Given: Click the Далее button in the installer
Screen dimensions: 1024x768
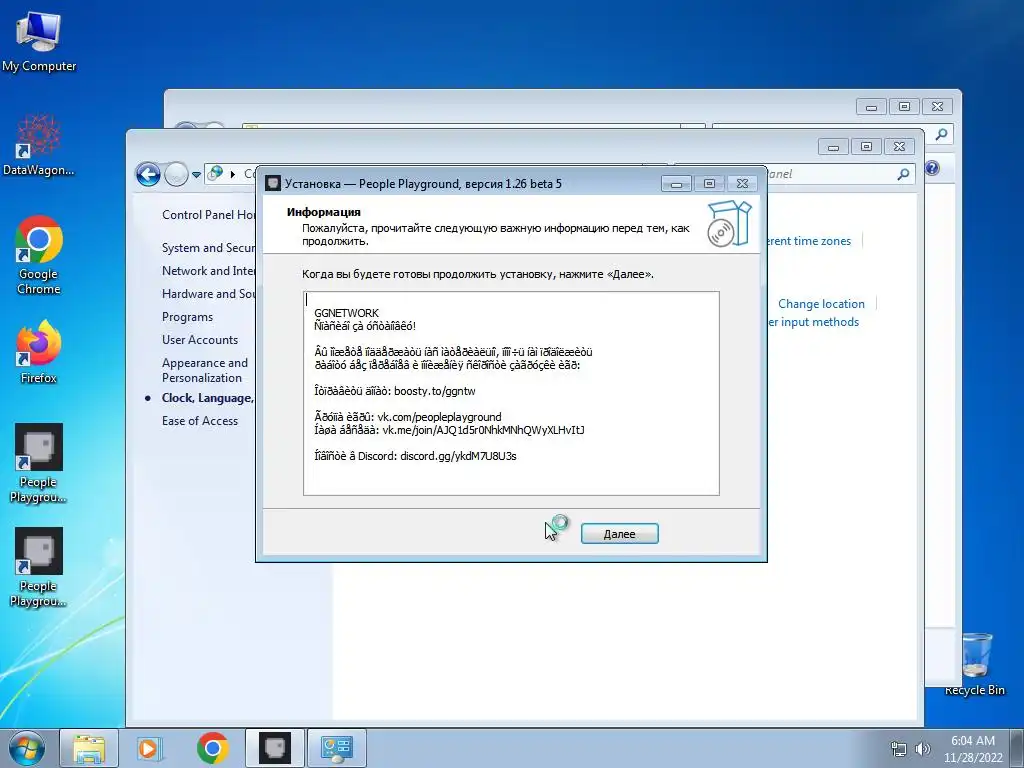Looking at the screenshot, I should (x=619, y=534).
